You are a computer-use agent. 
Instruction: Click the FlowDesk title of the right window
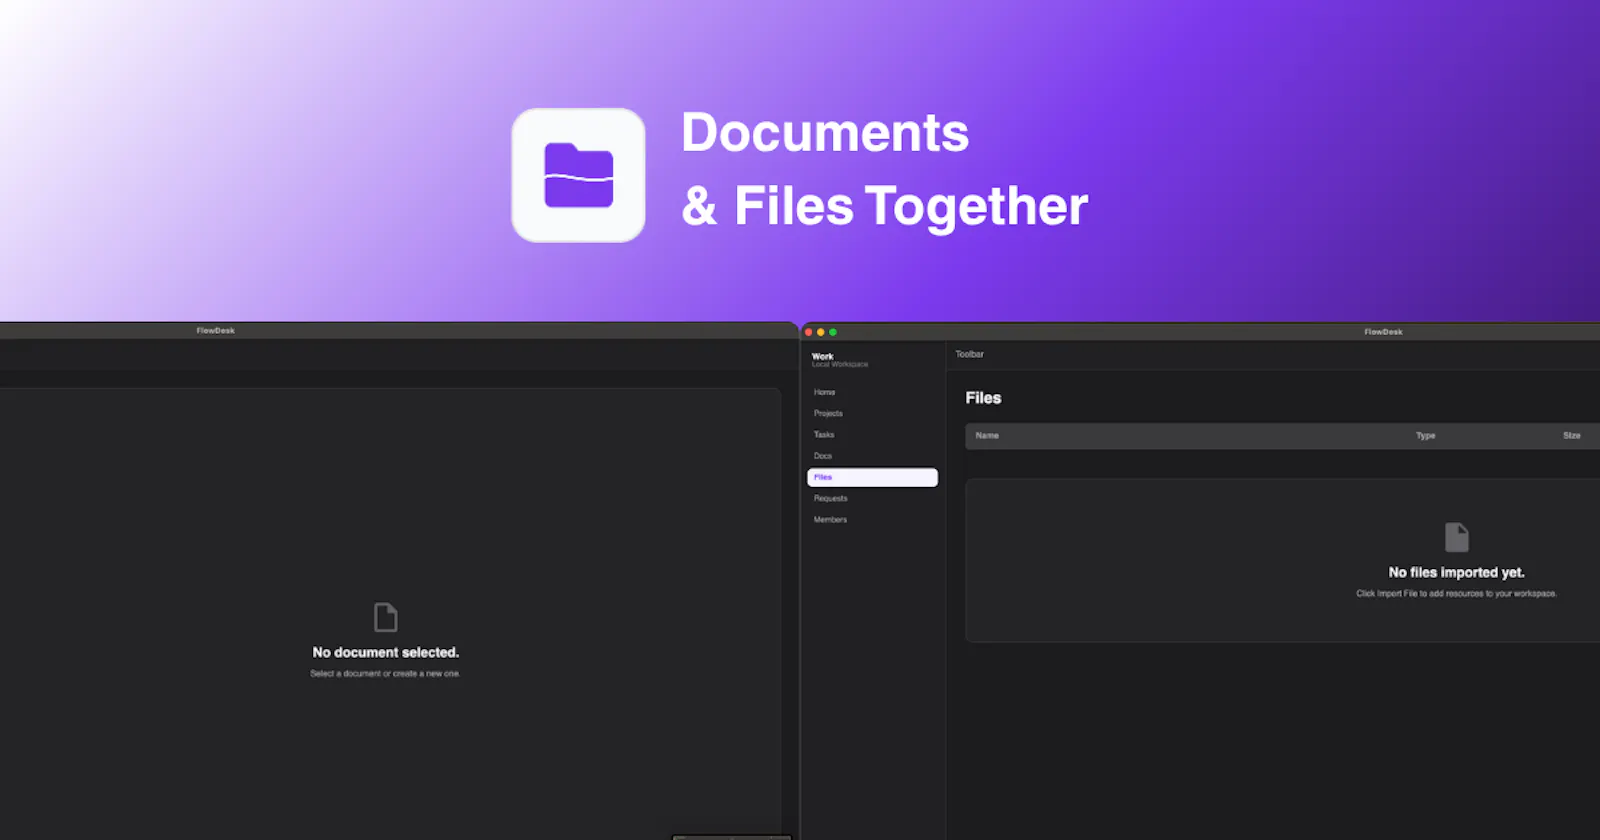pos(1383,332)
